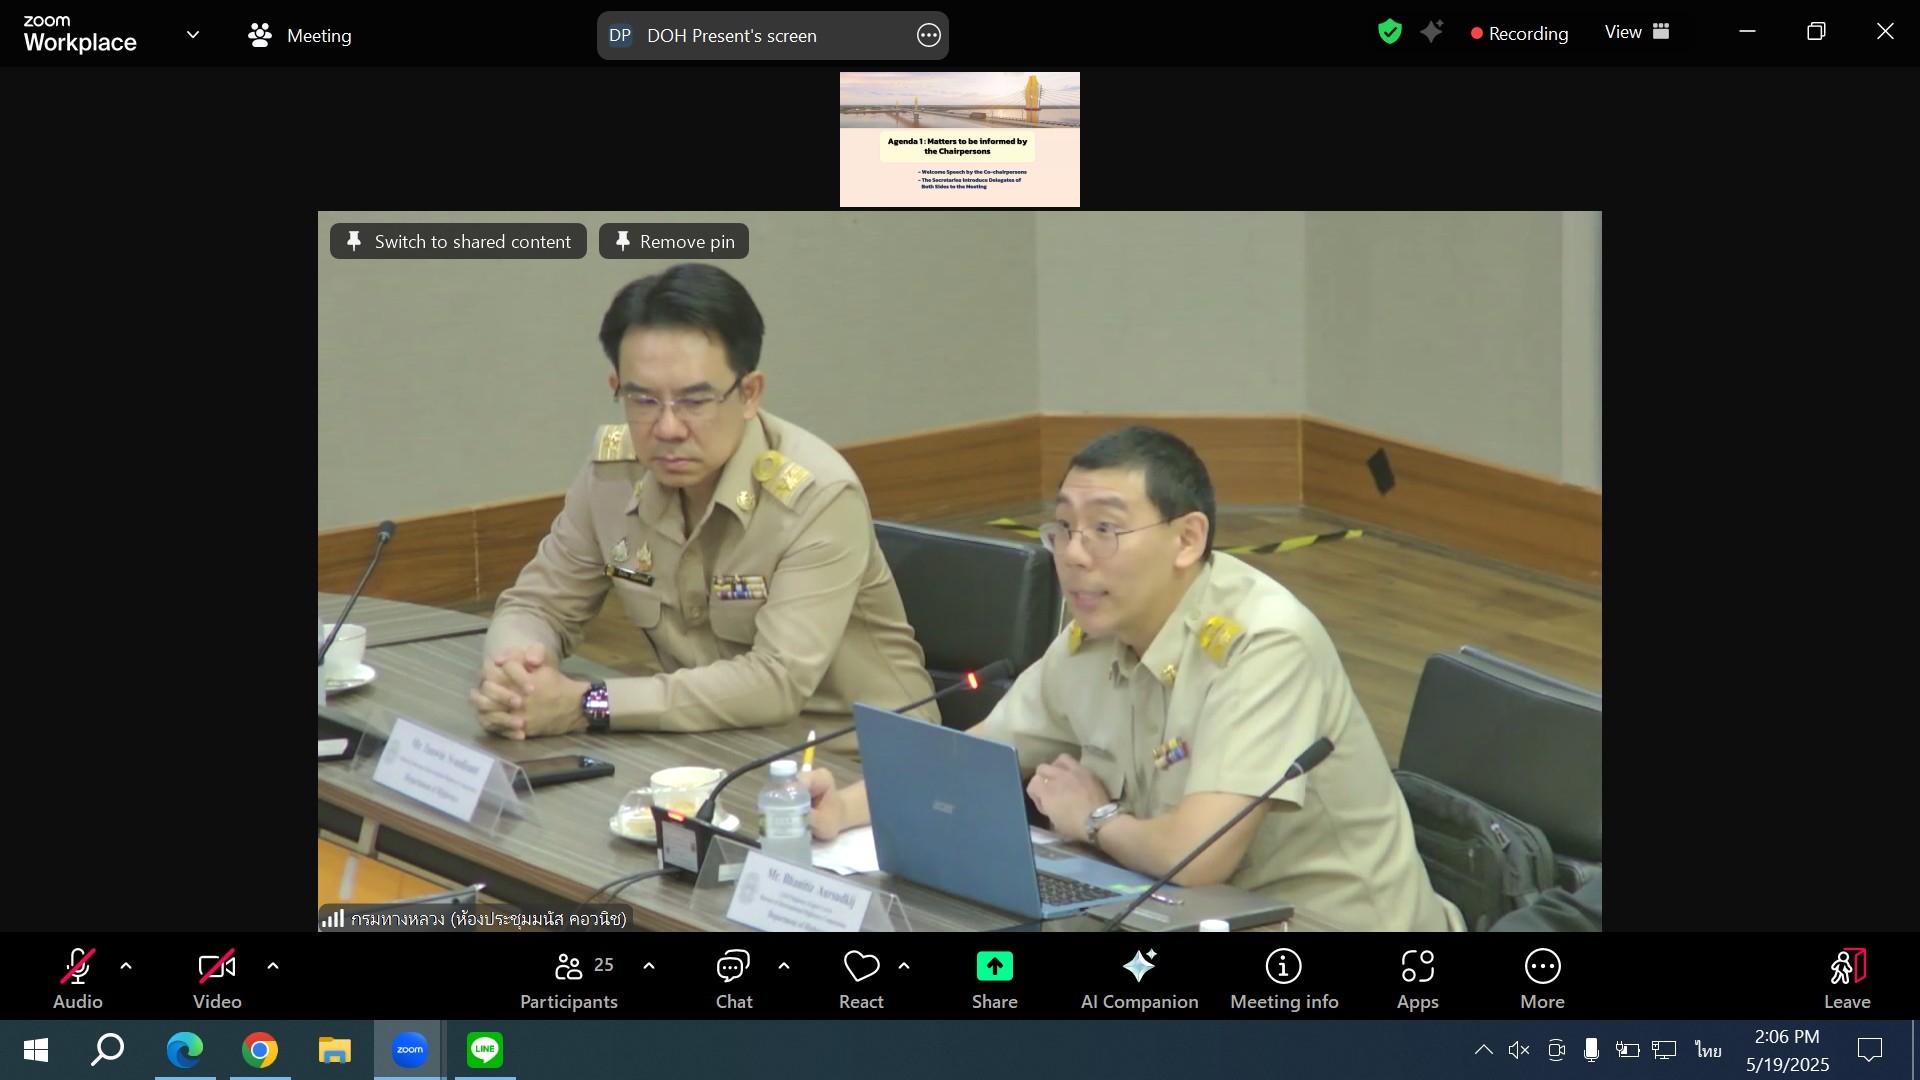Open Zoom Workplace dropdown chevron
The height and width of the screenshot is (1080, 1920).
tap(193, 35)
